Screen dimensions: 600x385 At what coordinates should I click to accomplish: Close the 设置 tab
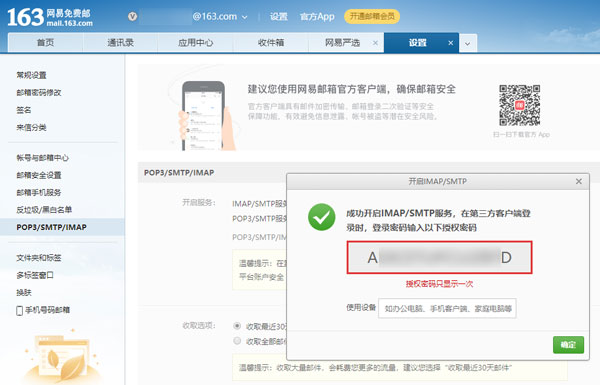coord(450,43)
